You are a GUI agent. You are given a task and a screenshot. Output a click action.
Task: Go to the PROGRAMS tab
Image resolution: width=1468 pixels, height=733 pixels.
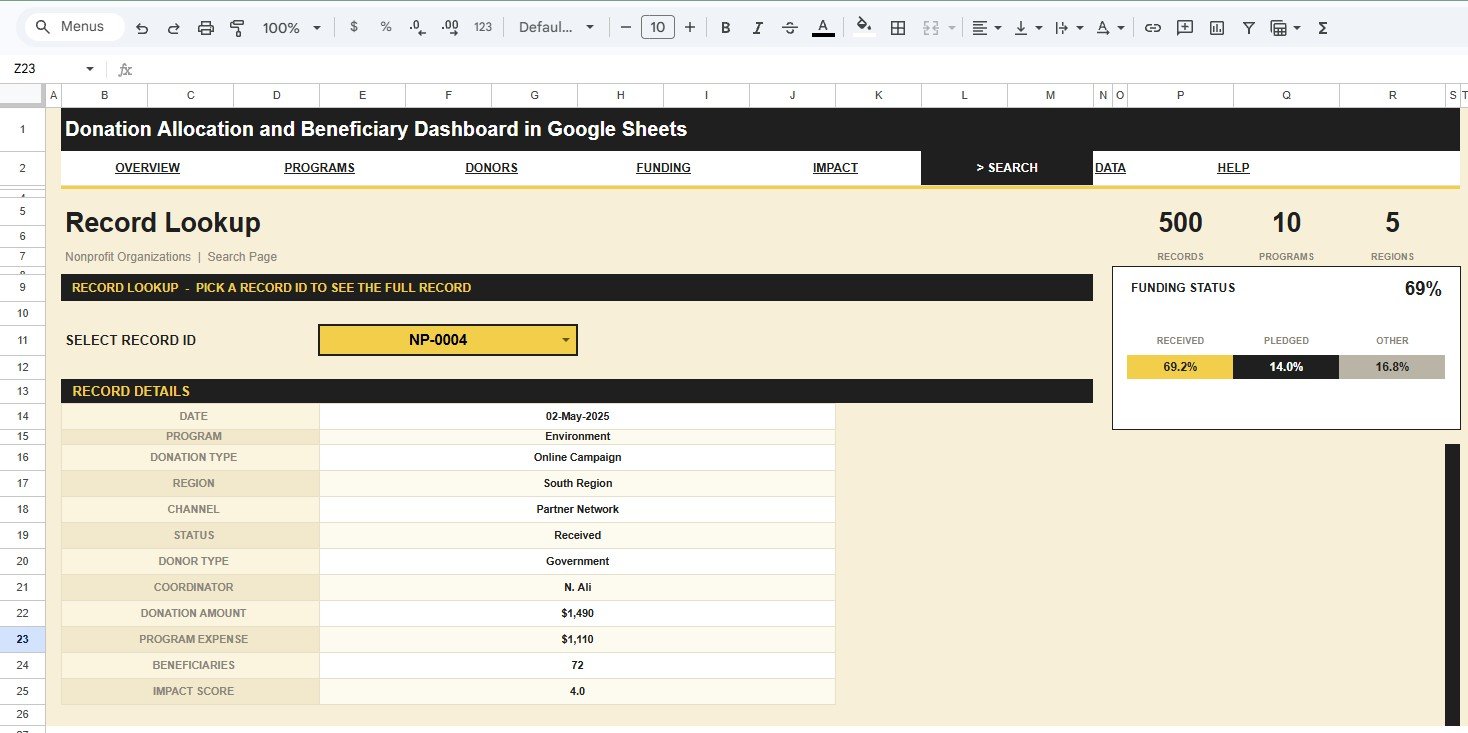[319, 168]
